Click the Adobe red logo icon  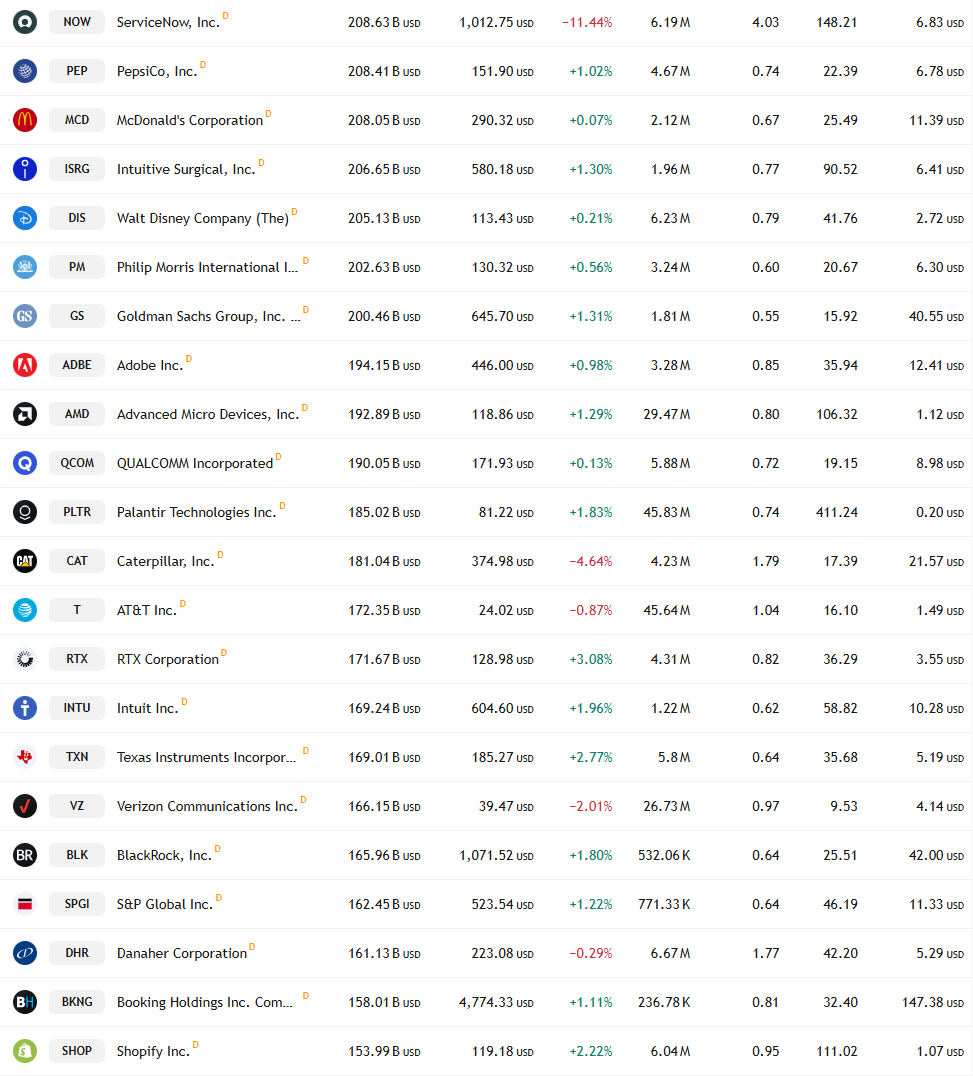point(25,365)
